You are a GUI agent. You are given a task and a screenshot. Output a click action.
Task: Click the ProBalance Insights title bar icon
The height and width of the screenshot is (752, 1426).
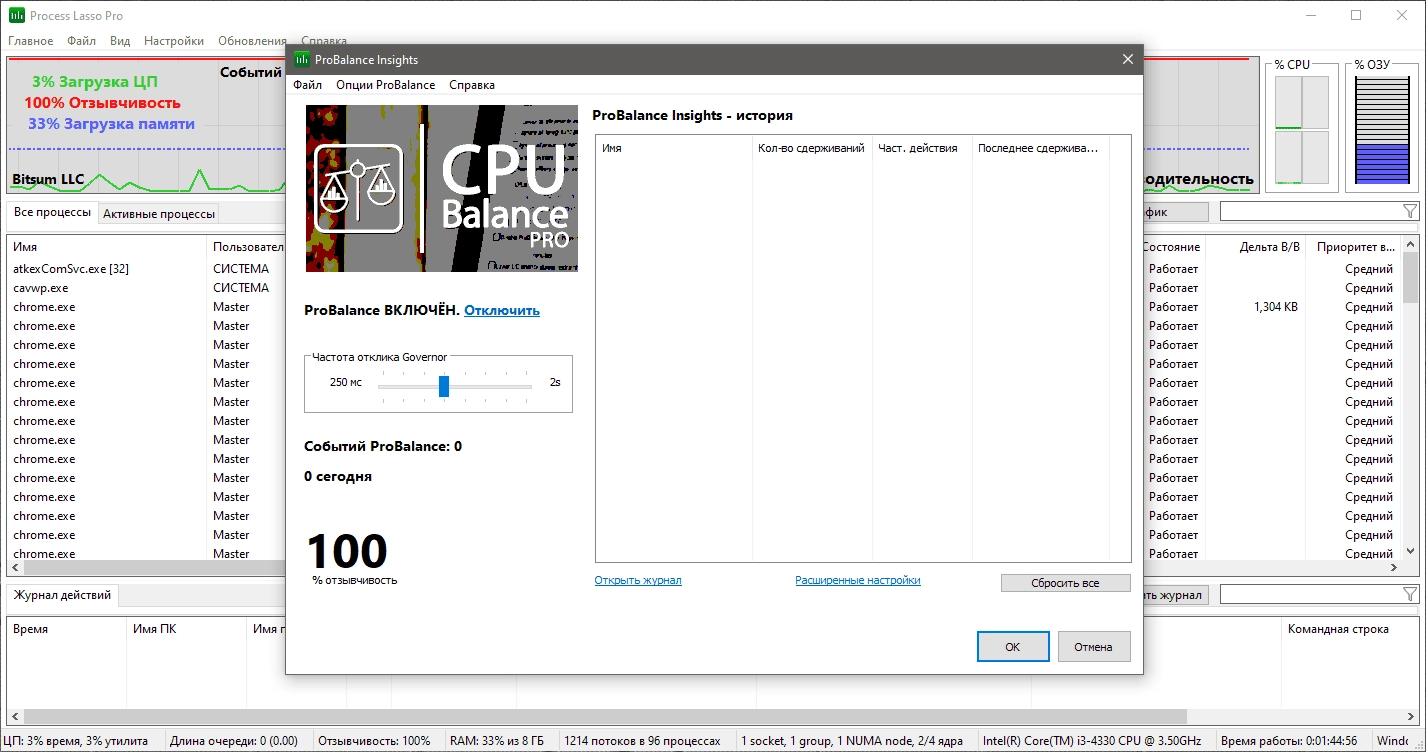pyautogui.click(x=301, y=59)
